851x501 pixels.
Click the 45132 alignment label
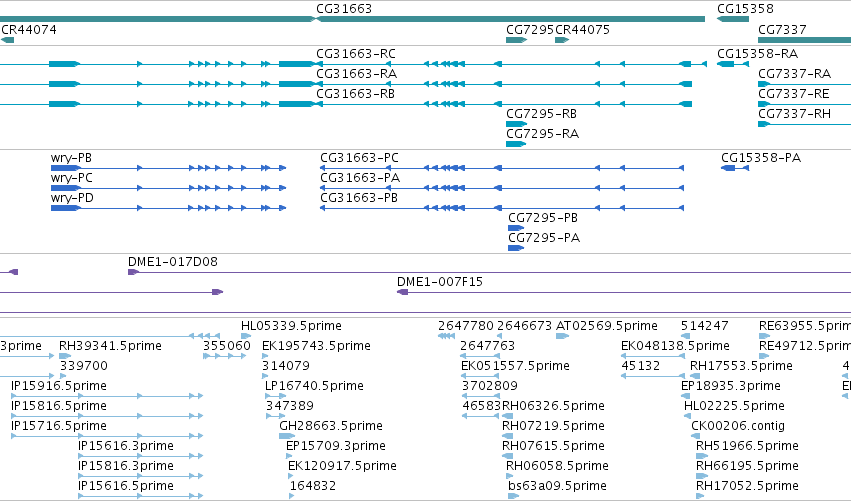(641, 366)
